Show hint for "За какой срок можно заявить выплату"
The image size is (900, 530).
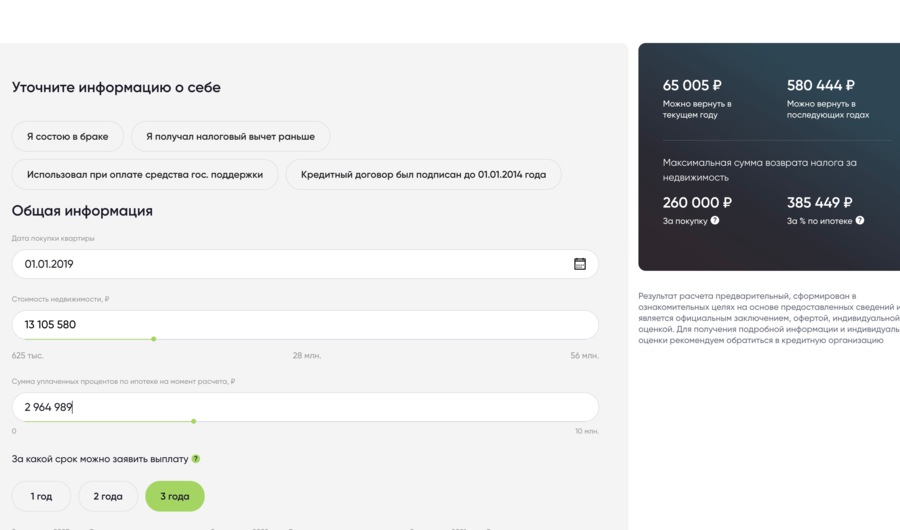pyautogui.click(x=196, y=459)
